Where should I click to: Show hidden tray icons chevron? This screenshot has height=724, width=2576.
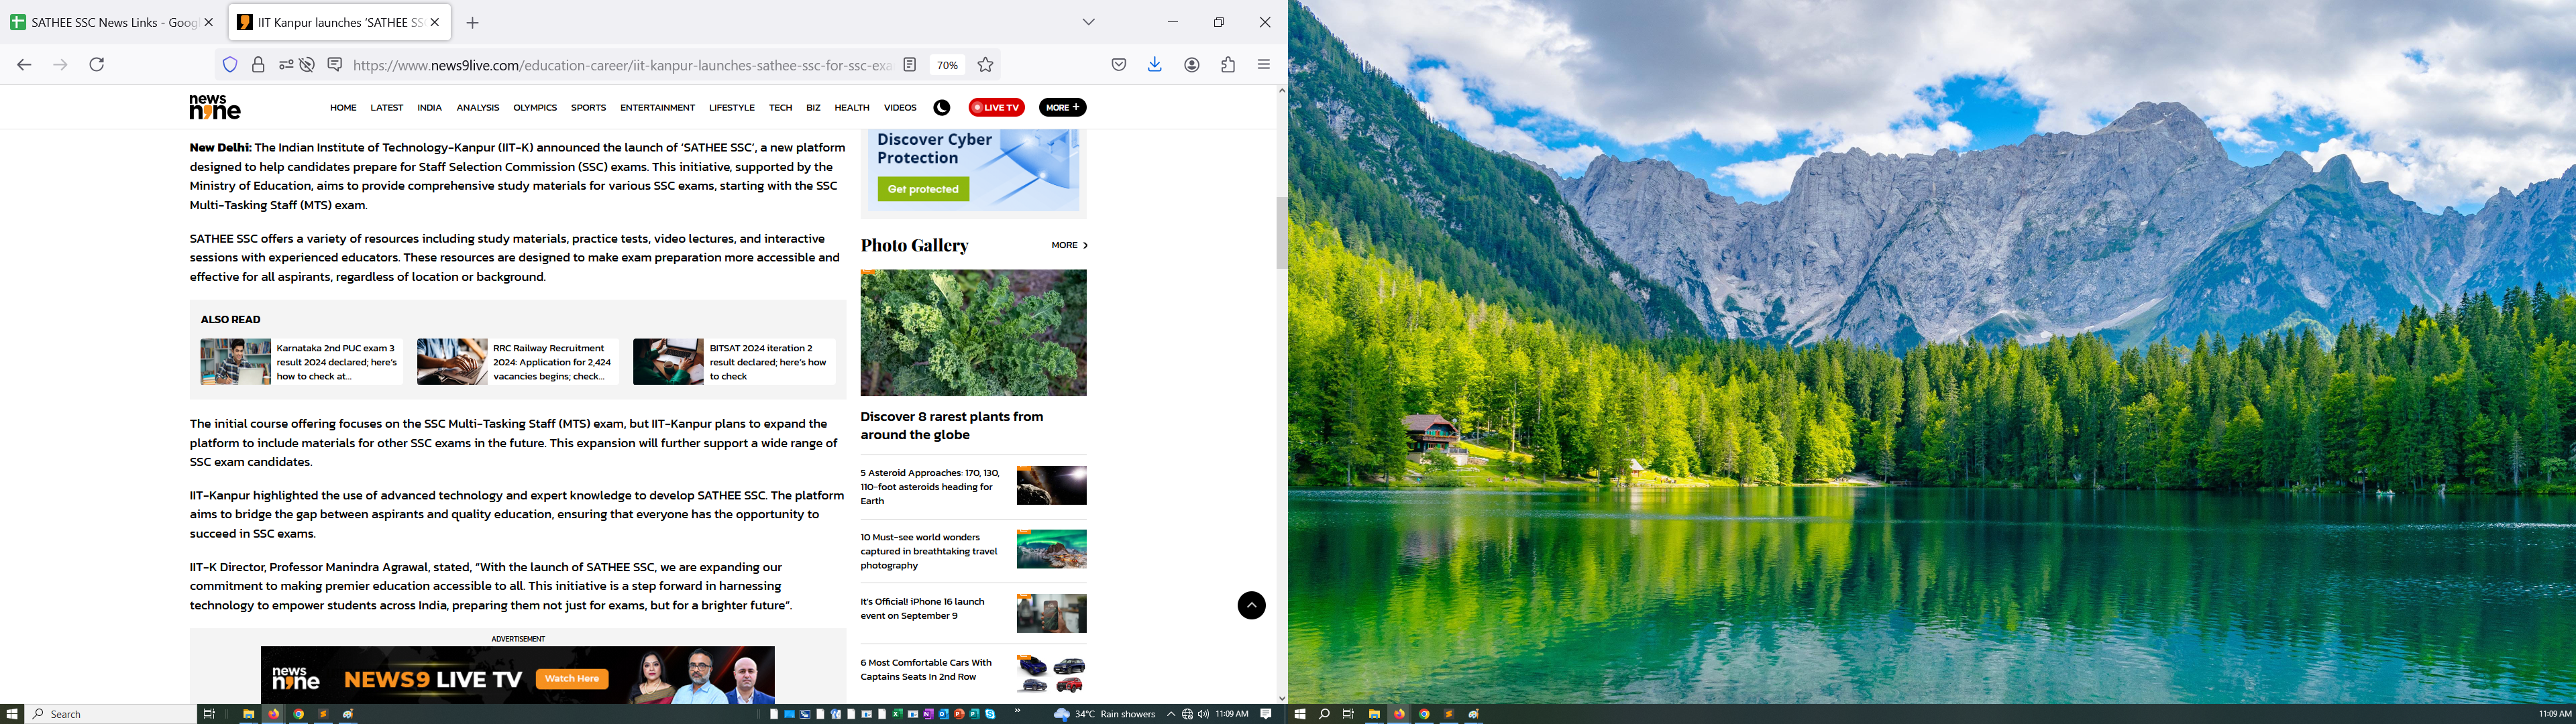click(1171, 714)
